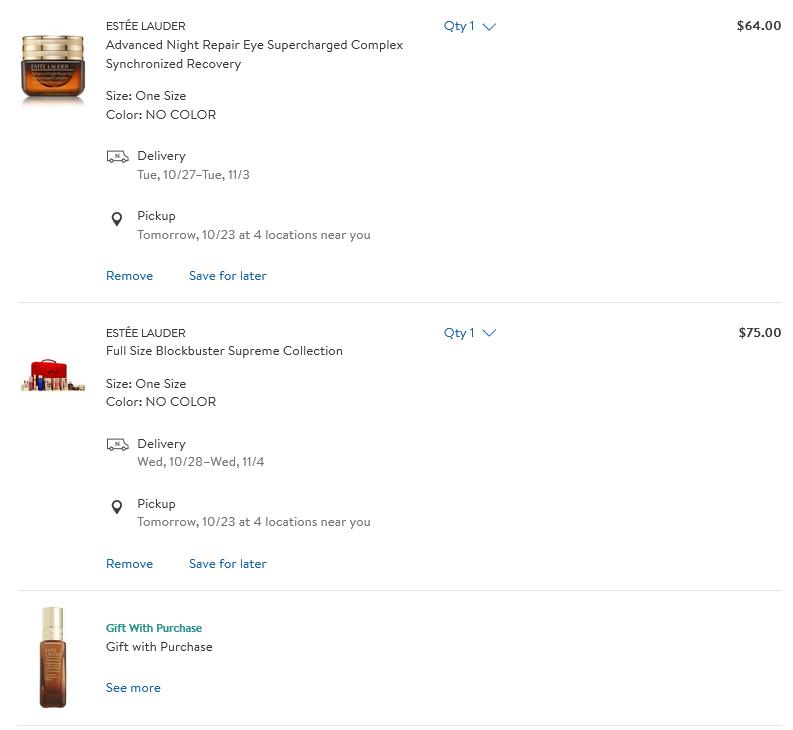This screenshot has height=730, width=793.
Task: Save Blockbuster Supreme Collection for later
Action: [x=228, y=564]
